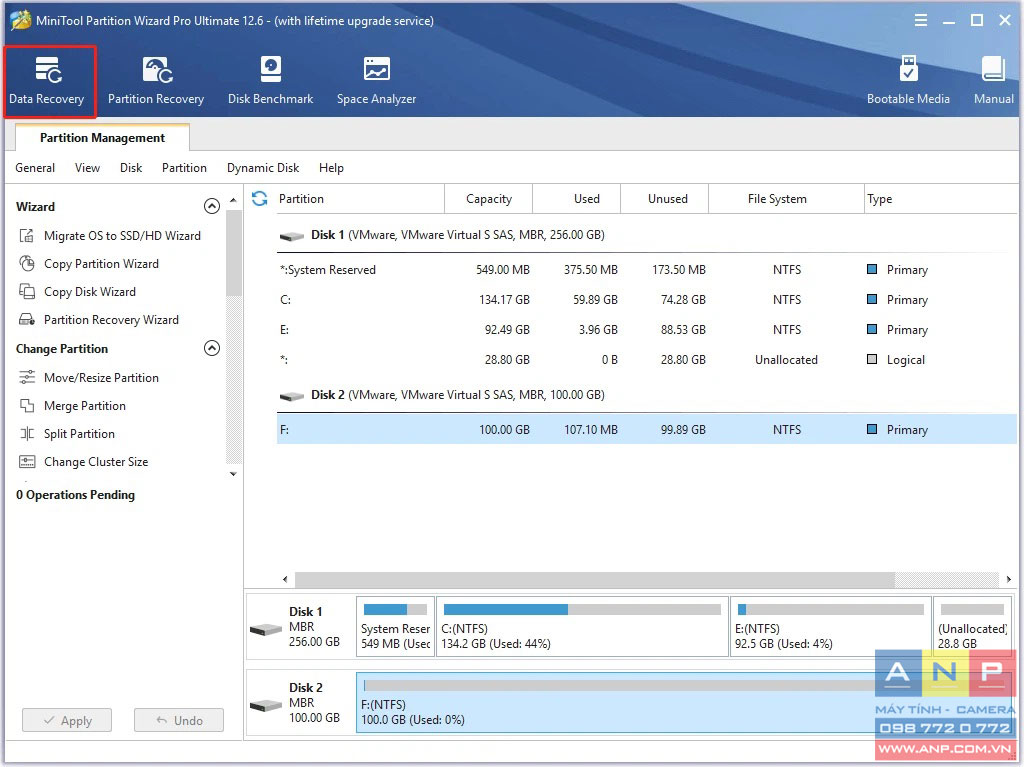The width and height of the screenshot is (1025, 767).
Task: Click the partition list horizontal scrollbar thumb
Action: [595, 579]
